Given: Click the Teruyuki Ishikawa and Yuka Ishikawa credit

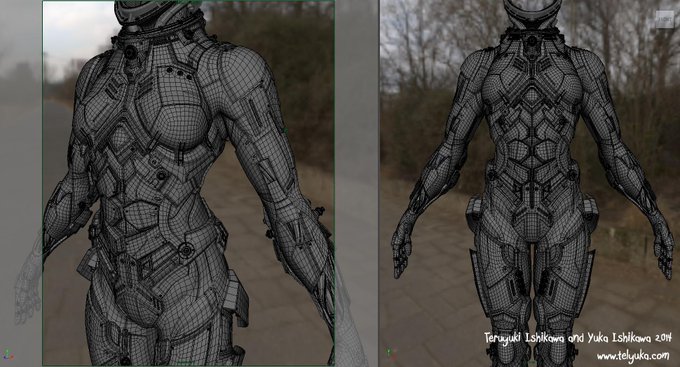Looking at the screenshot, I should pos(578,338).
